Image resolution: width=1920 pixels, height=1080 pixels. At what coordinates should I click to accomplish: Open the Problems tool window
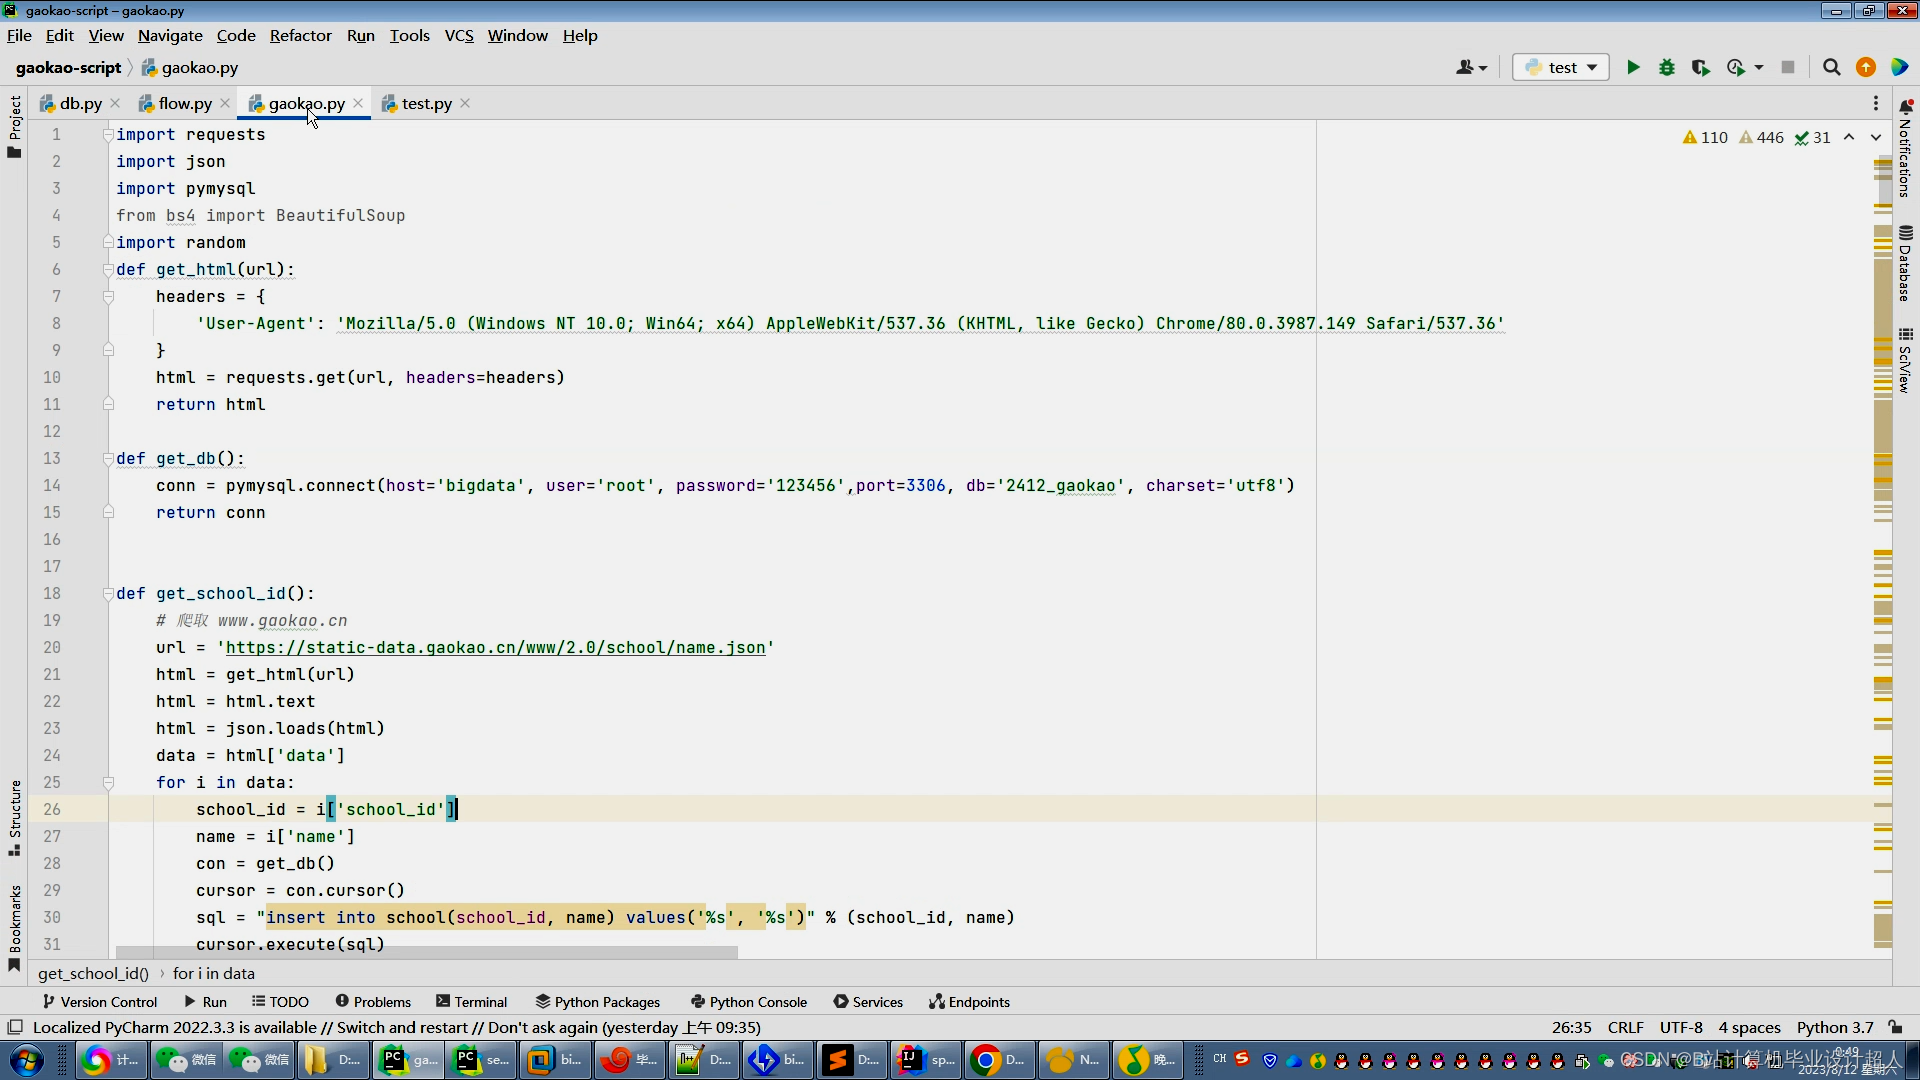click(373, 1001)
